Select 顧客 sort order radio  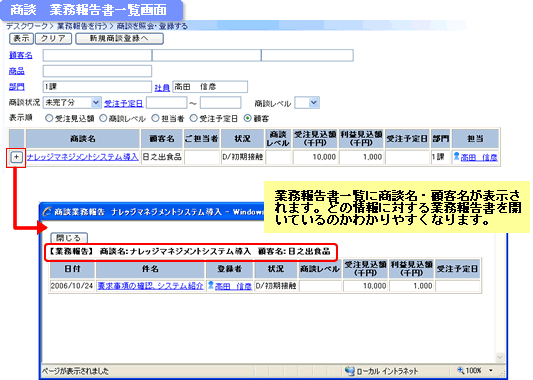(247, 118)
